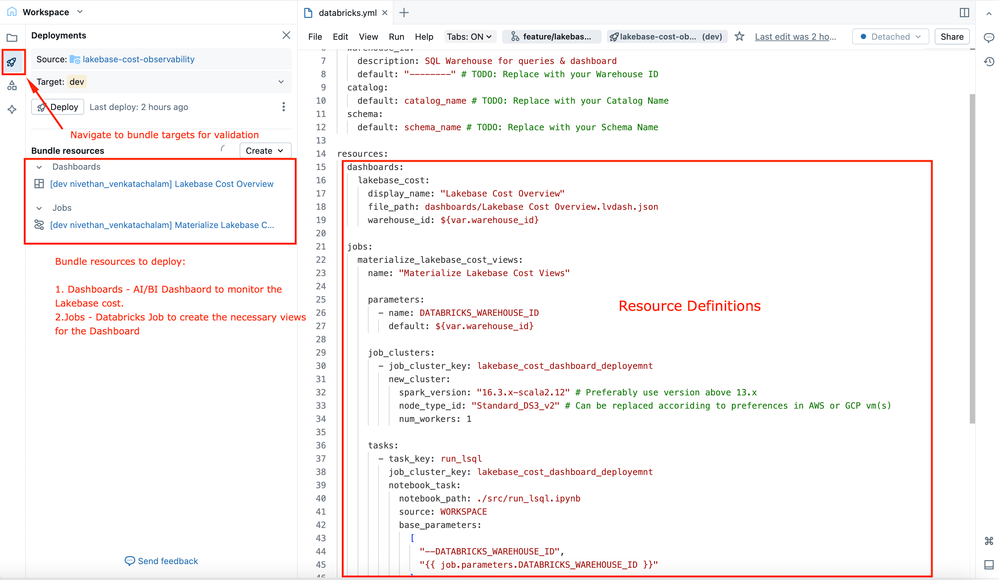Open the workspace files folder icon
Image resolution: width=999 pixels, height=580 pixels.
tap(12, 38)
